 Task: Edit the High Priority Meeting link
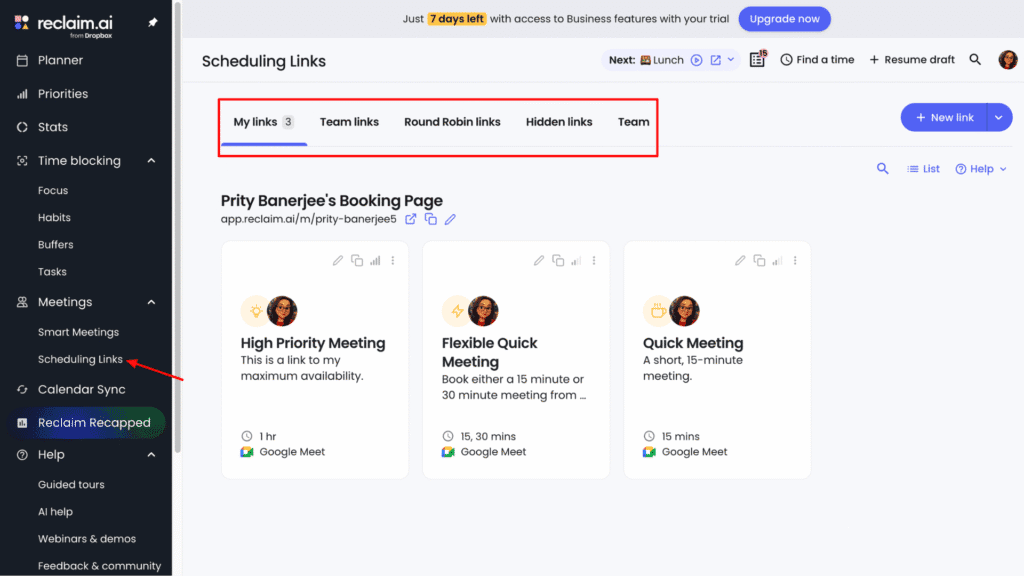(338, 260)
